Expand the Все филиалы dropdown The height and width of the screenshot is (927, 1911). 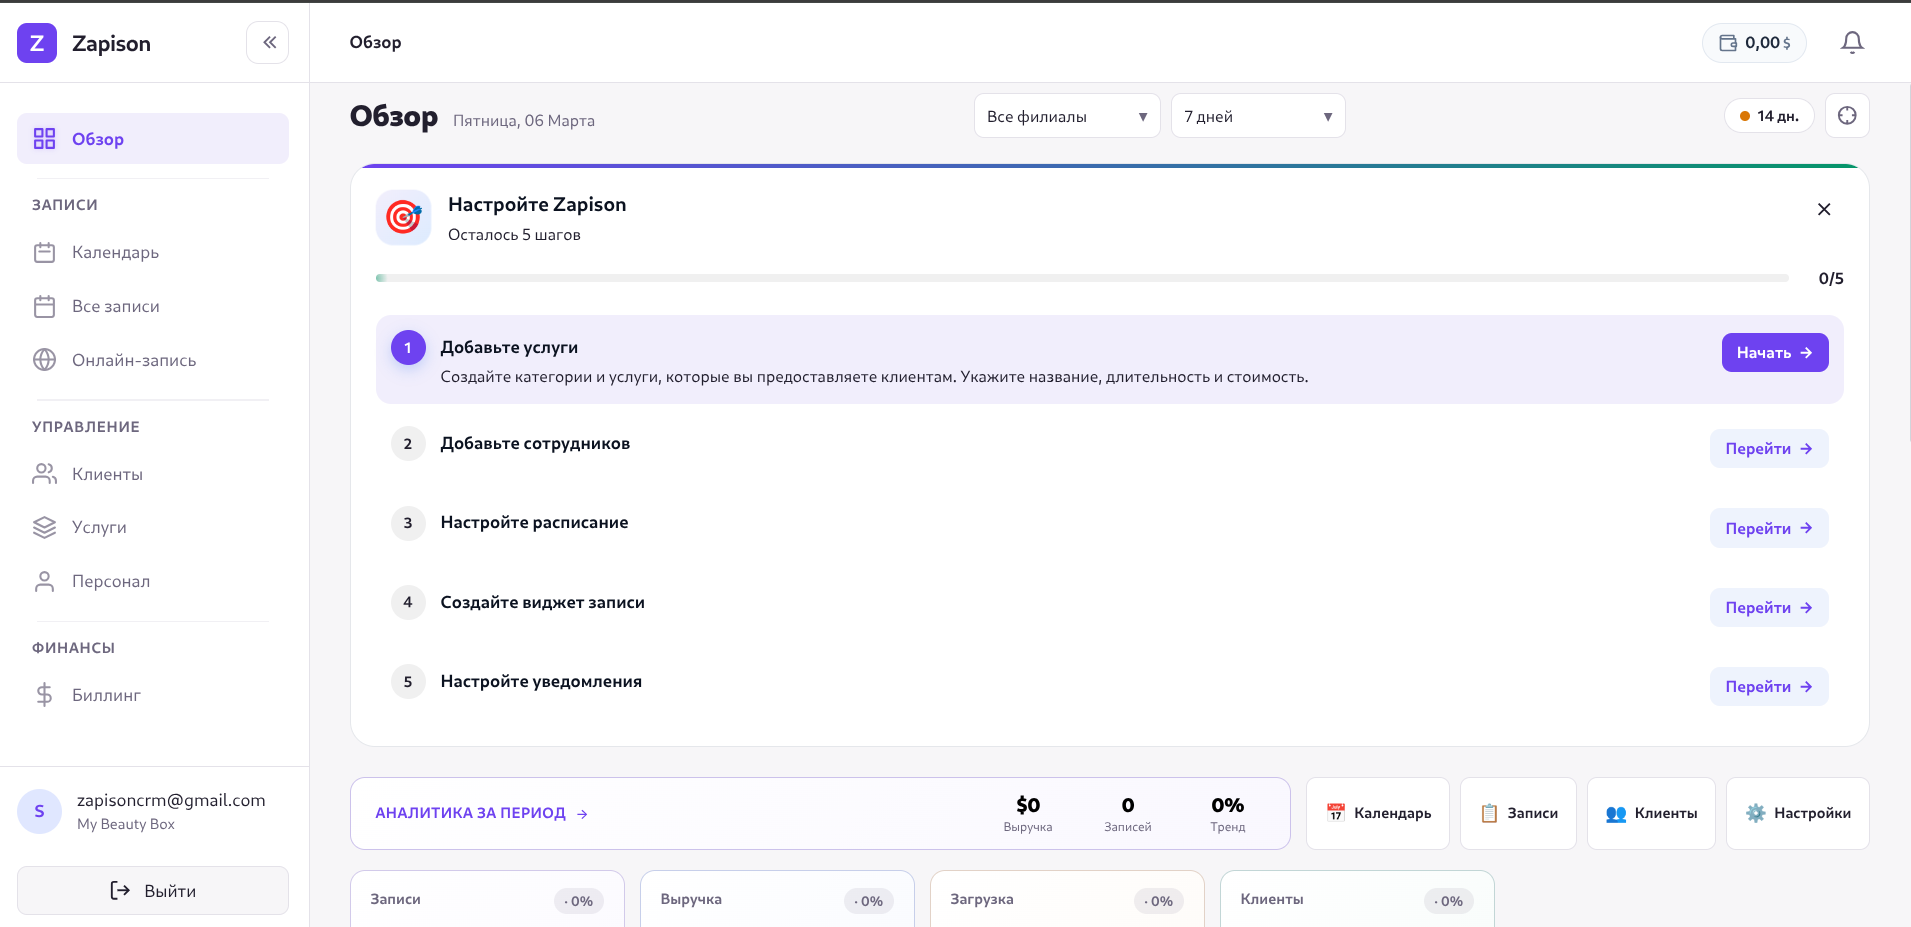[1066, 116]
